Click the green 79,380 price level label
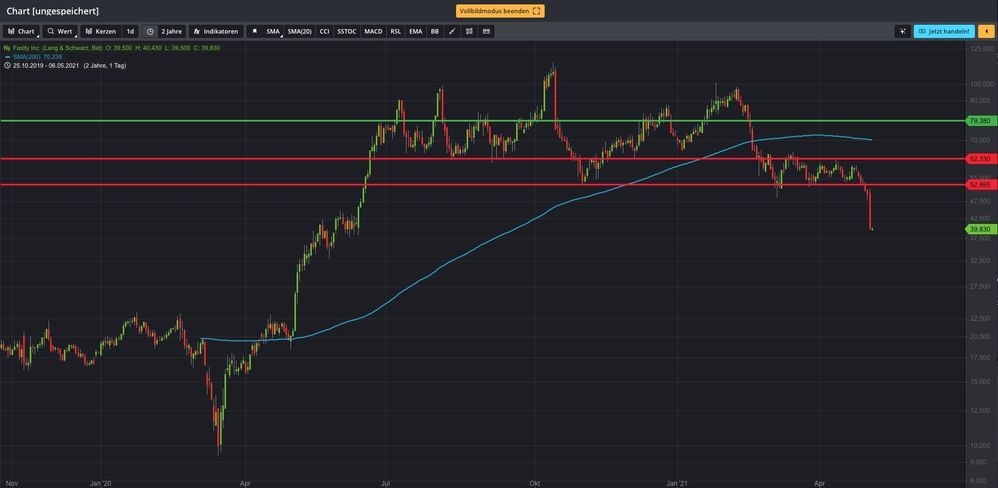Viewport: 998px width, 488px height. pos(979,120)
